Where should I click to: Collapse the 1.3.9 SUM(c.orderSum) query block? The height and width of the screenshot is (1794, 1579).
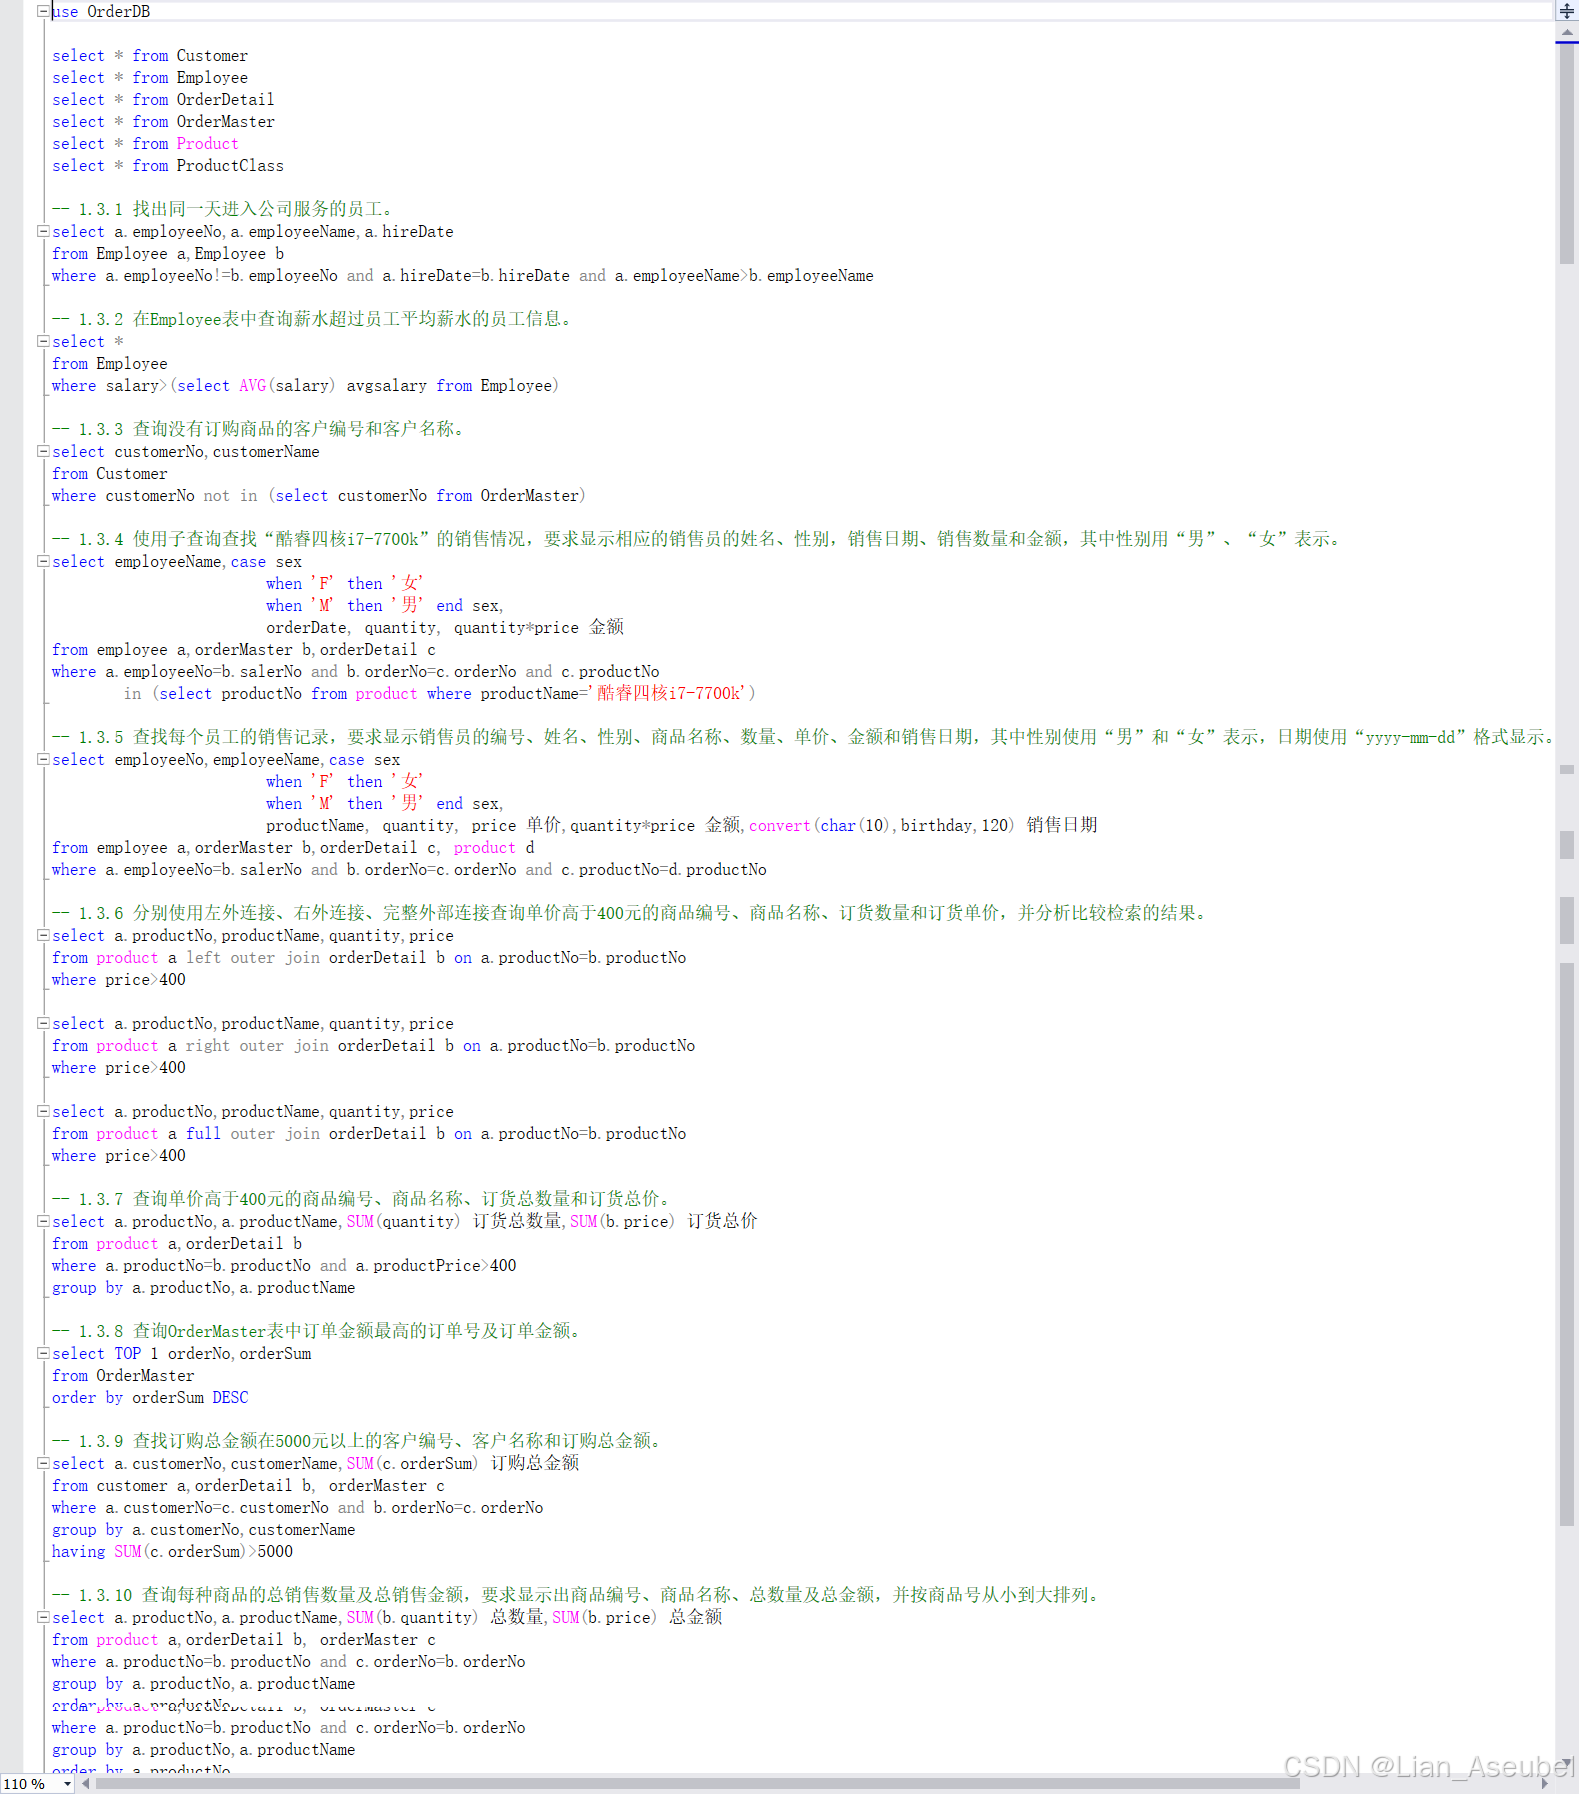[x=43, y=1463]
